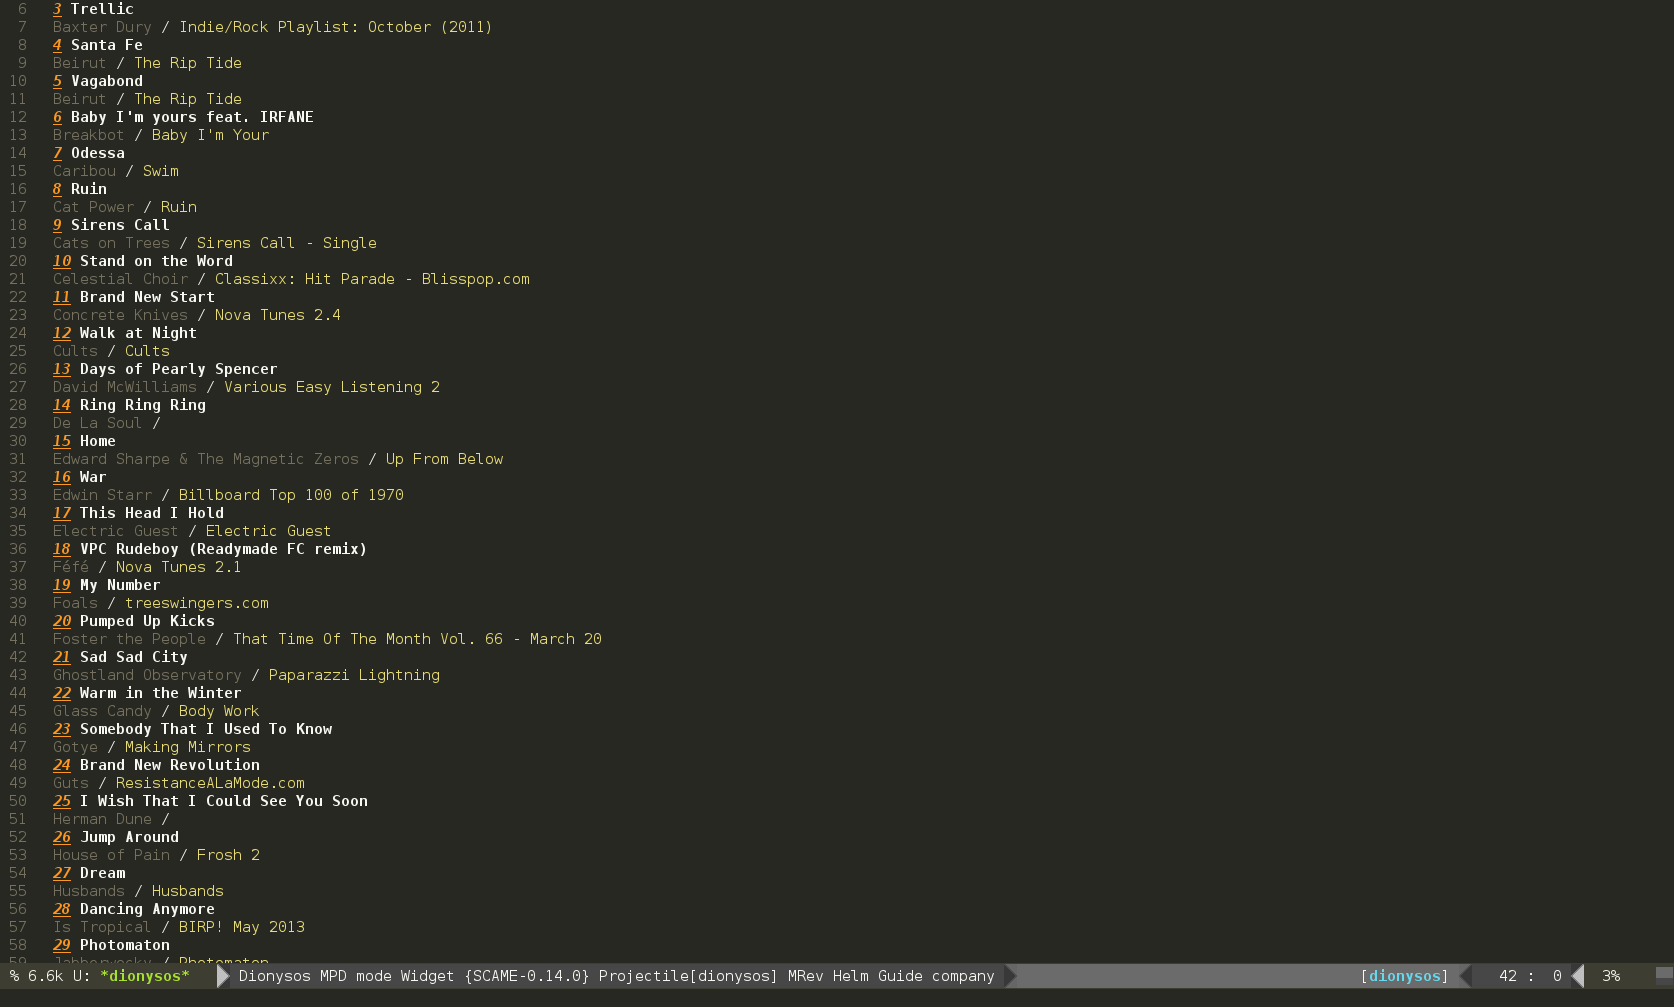1674x1007 pixels.
Task: Click artist De La Soul
Action: [x=97, y=423]
